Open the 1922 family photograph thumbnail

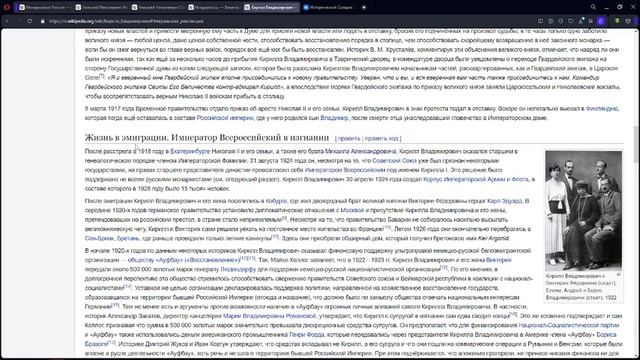click(x=583, y=211)
